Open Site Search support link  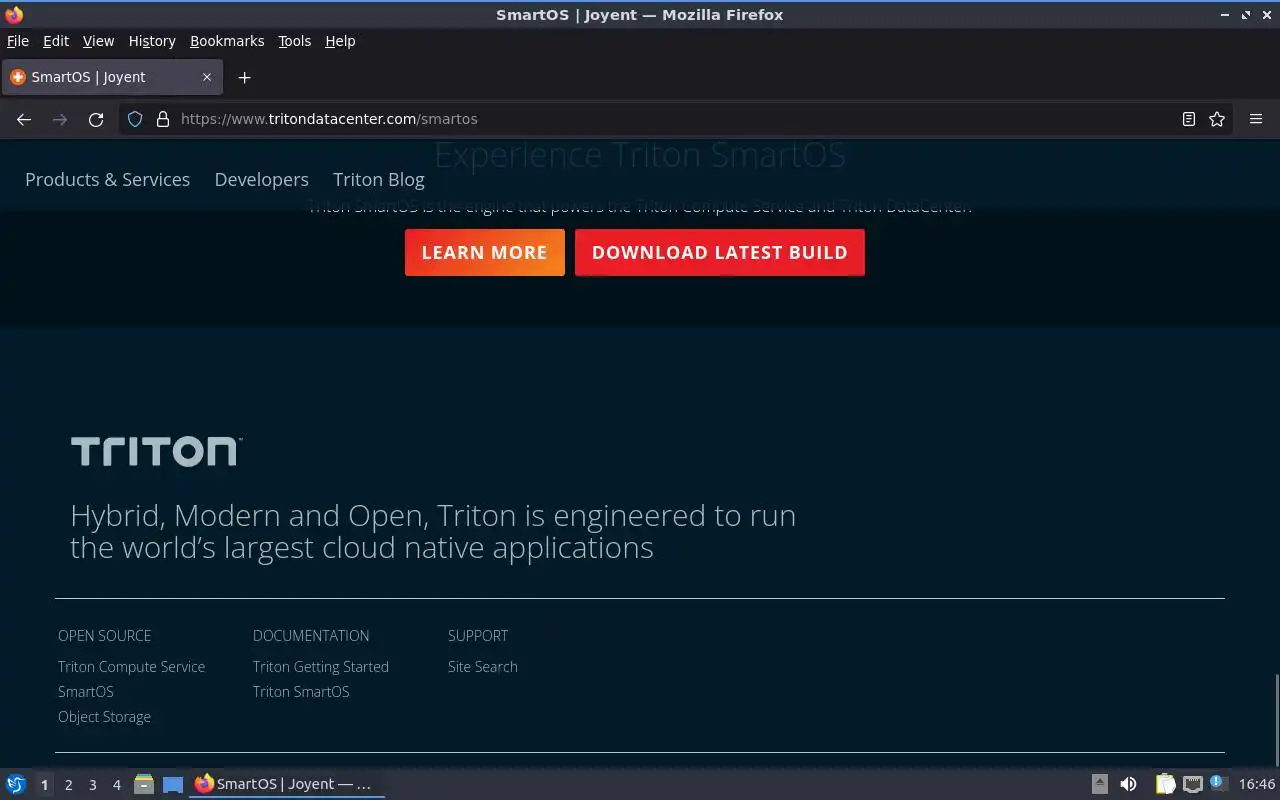[x=483, y=667]
